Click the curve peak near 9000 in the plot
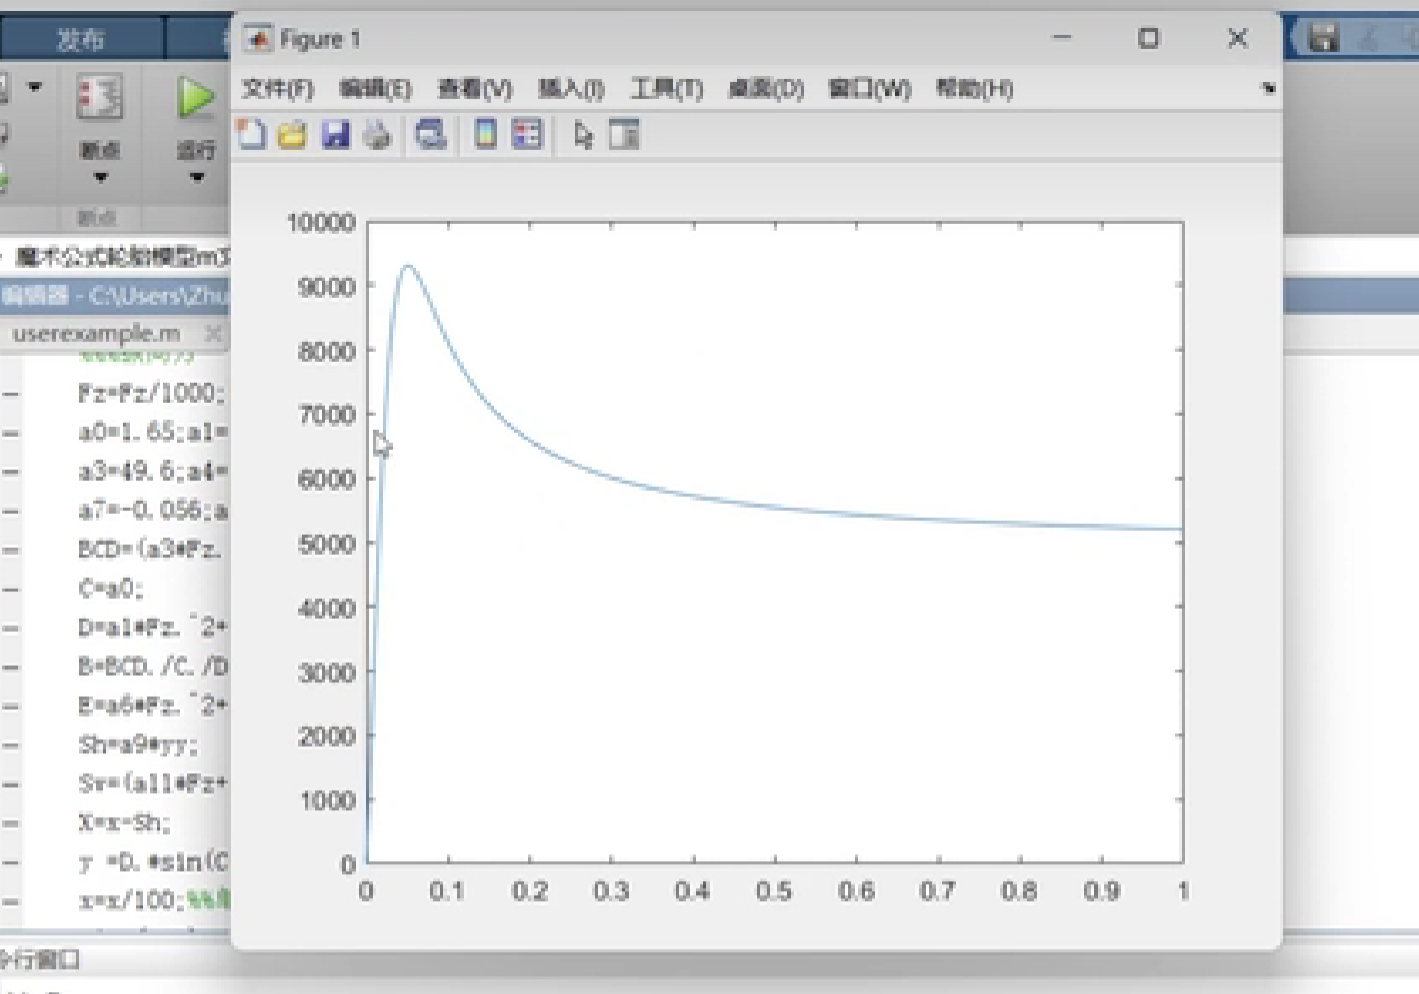This screenshot has width=1419, height=994. (x=407, y=266)
